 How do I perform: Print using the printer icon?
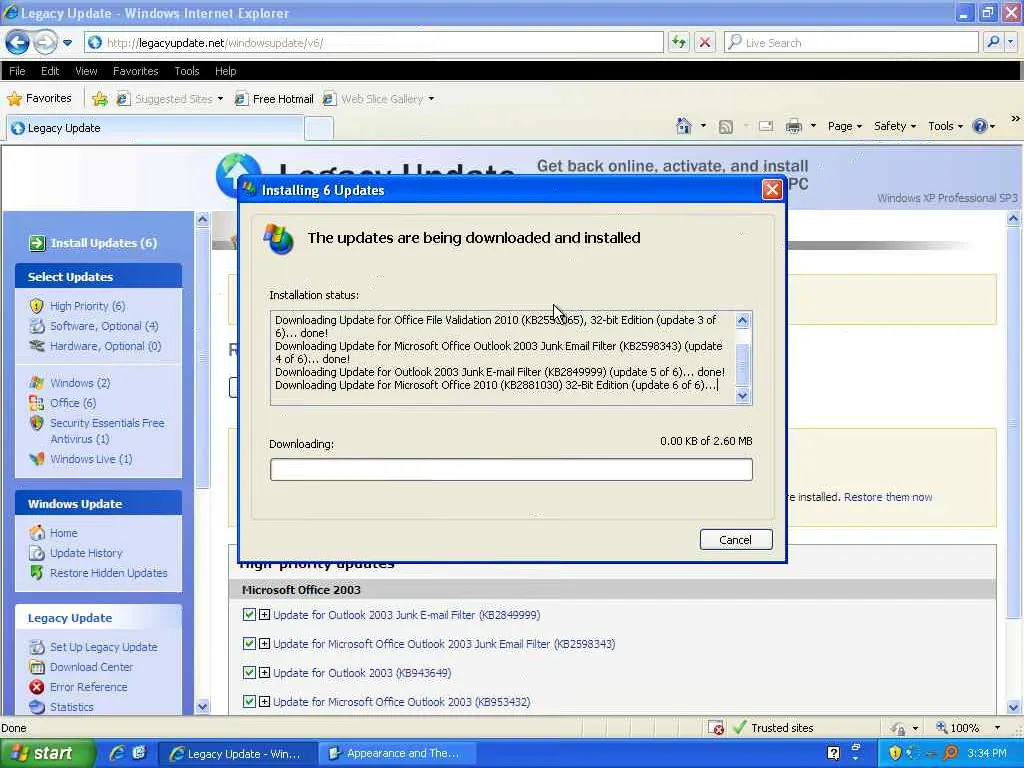point(793,126)
